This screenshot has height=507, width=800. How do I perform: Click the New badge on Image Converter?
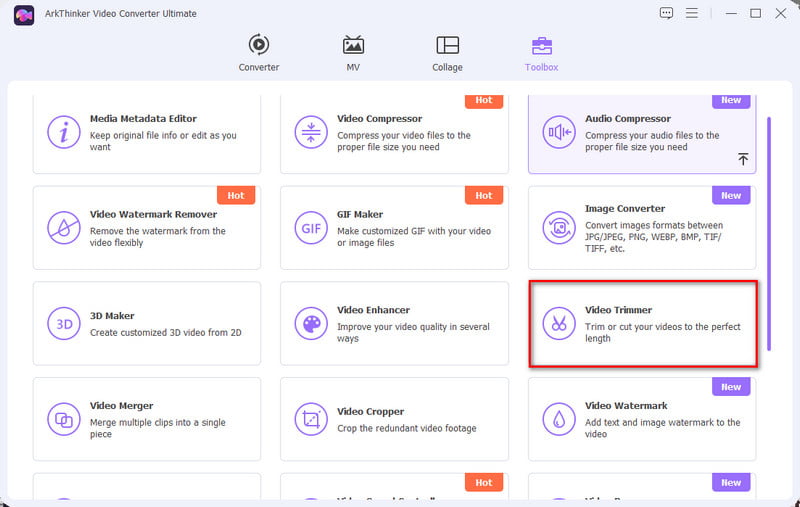click(x=731, y=195)
